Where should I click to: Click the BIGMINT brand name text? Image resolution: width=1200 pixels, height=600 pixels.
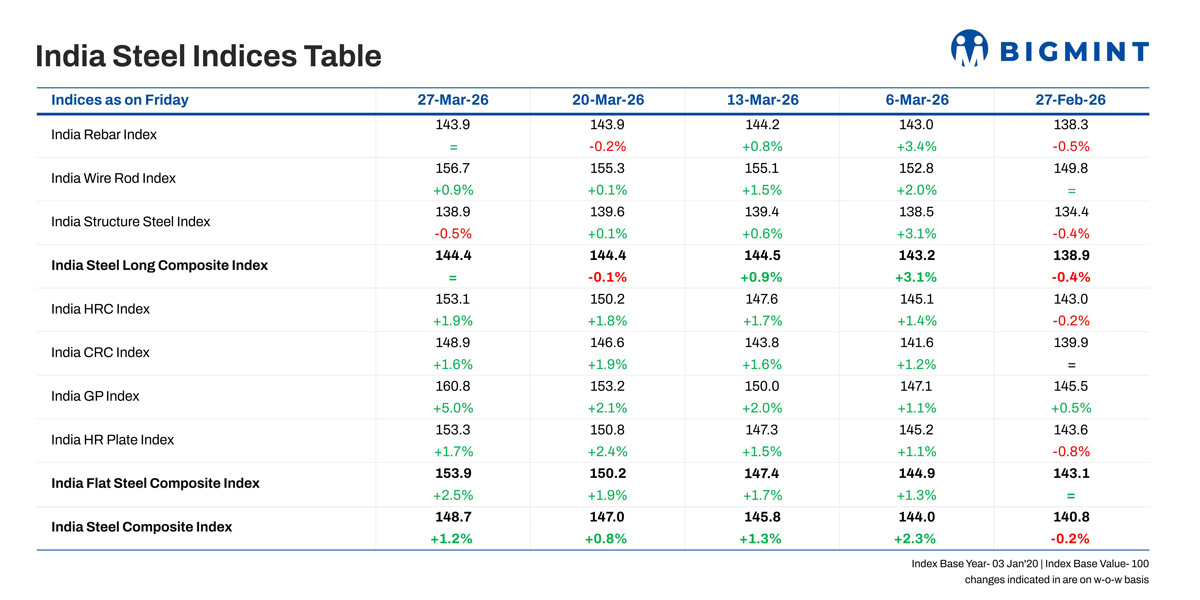1074,52
